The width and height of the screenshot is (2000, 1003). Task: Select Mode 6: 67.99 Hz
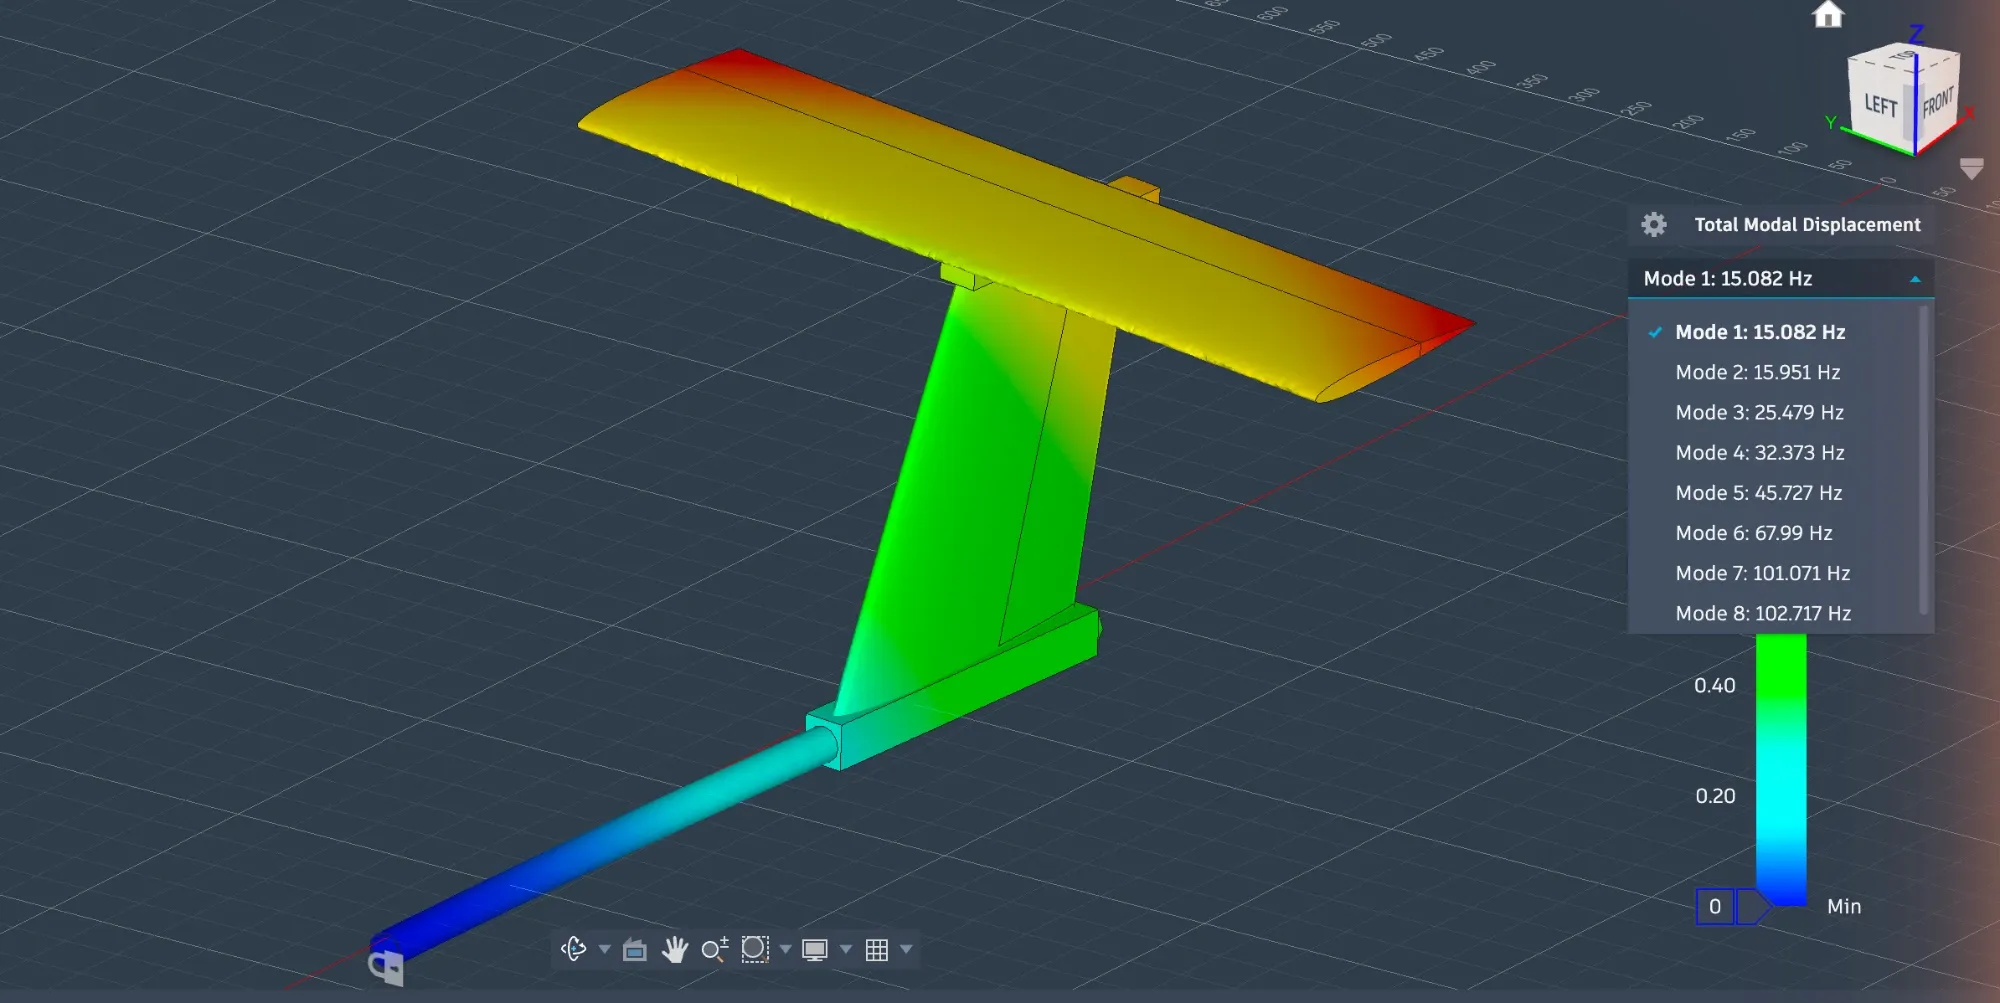pos(1775,533)
